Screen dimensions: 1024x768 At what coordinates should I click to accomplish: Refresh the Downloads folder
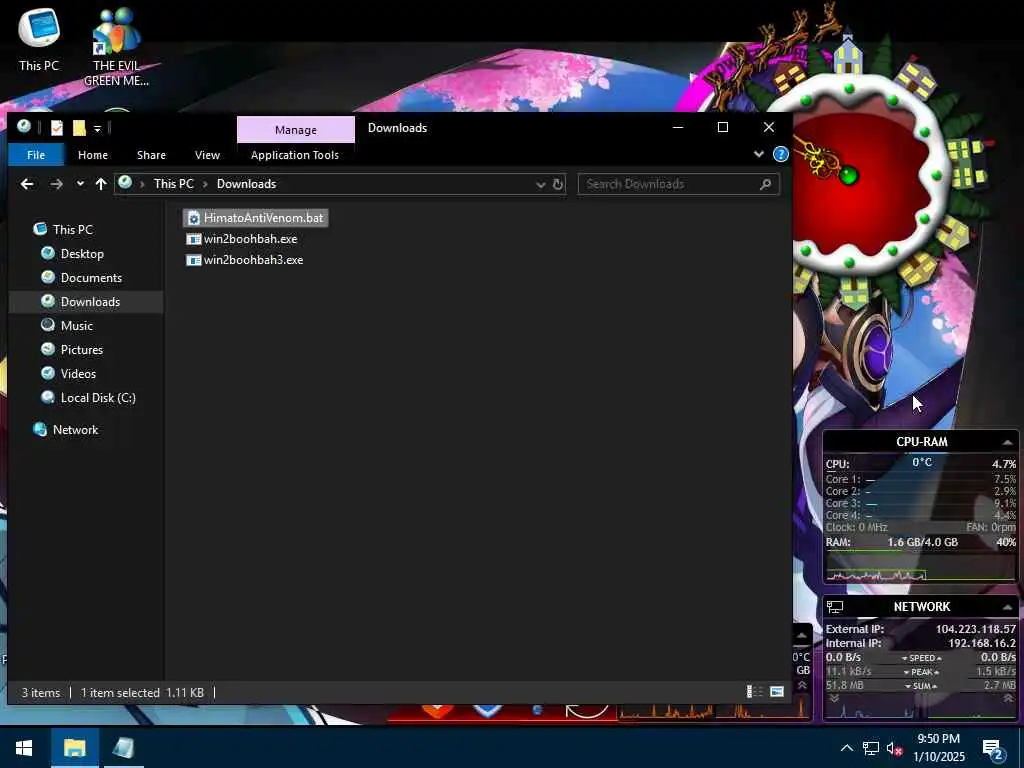pos(558,184)
